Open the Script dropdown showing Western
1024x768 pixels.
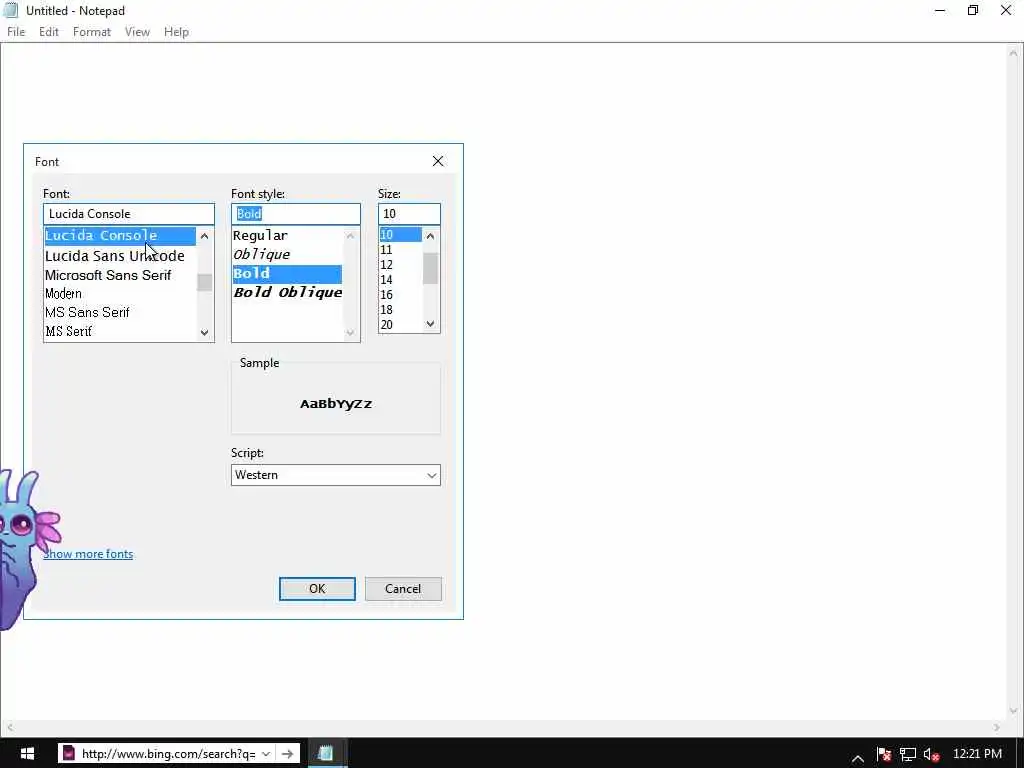tap(336, 475)
